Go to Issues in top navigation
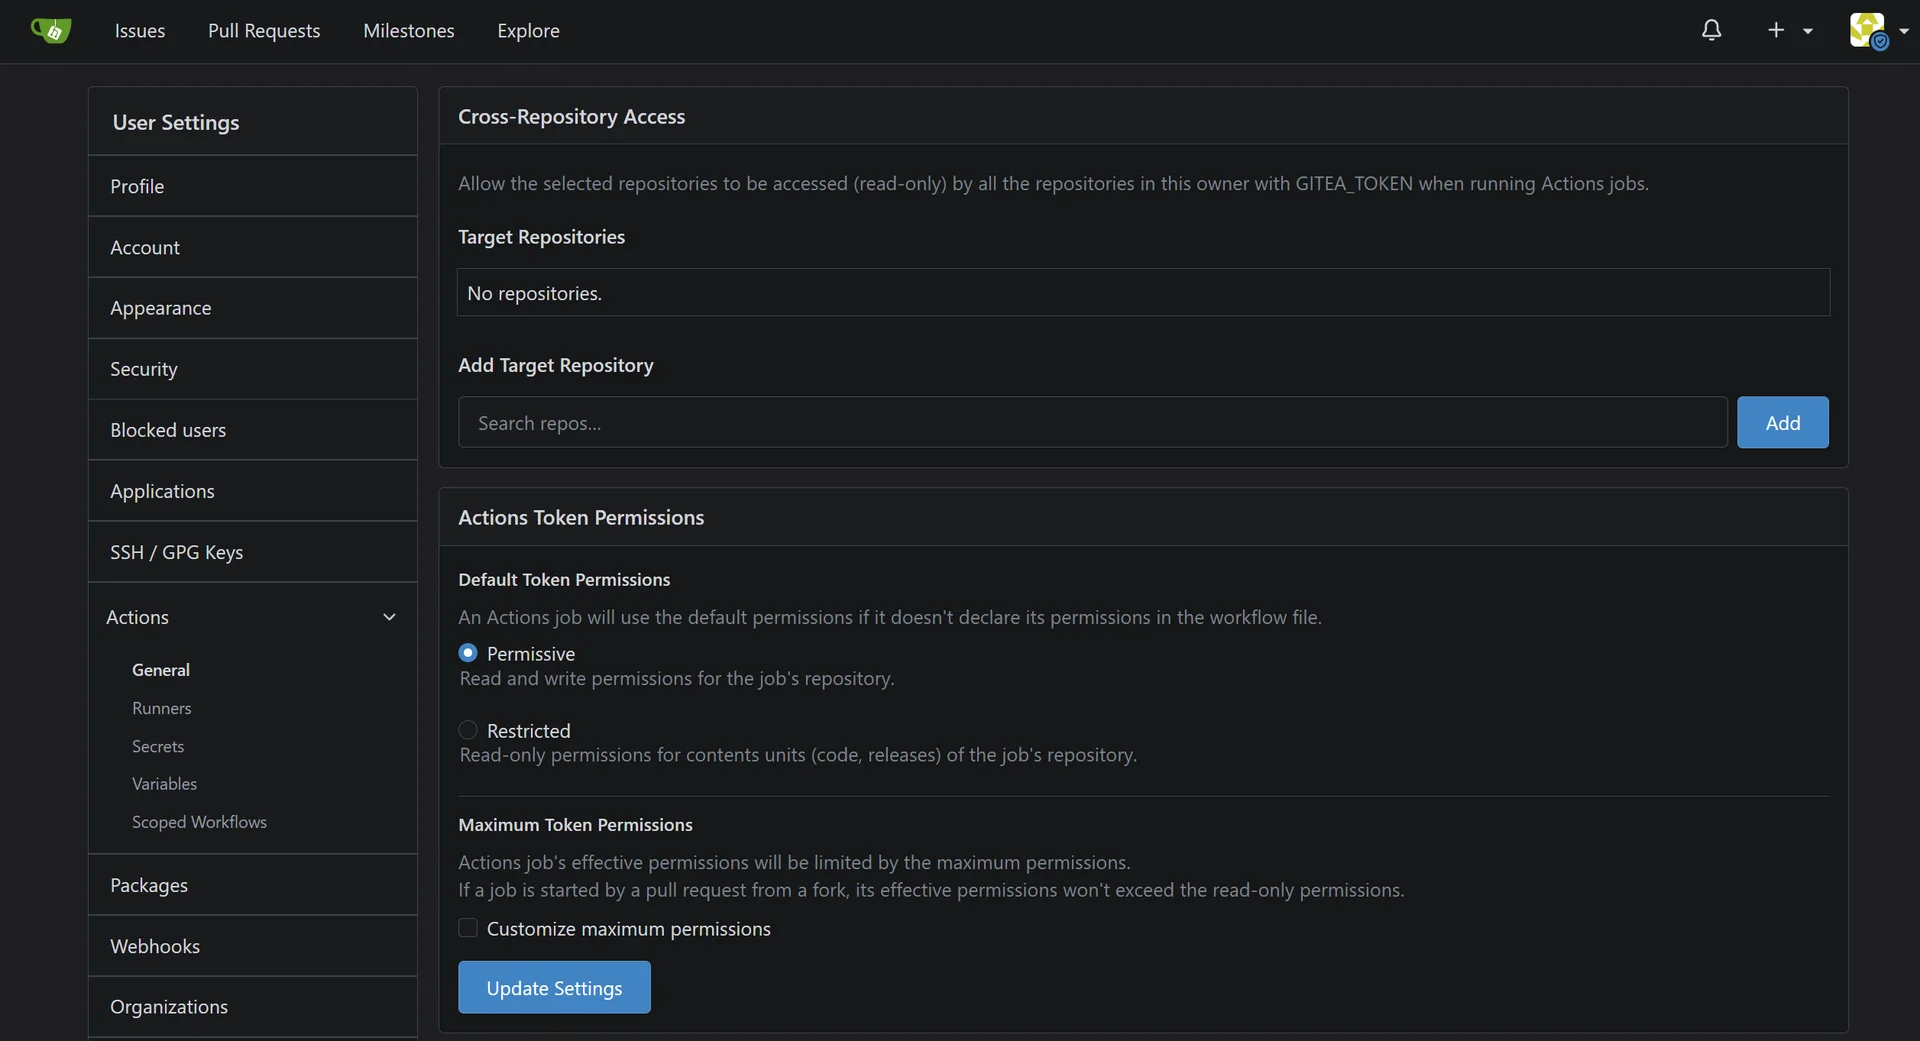This screenshot has width=1920, height=1041. pyautogui.click(x=140, y=31)
